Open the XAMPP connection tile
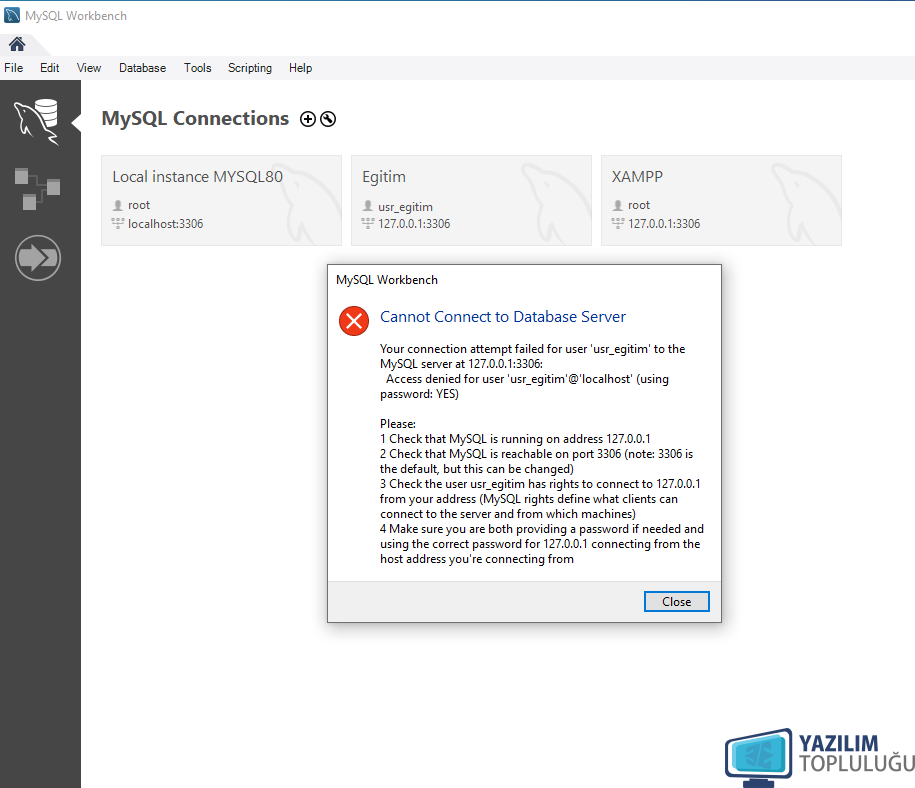The image size is (915, 788). pos(721,200)
